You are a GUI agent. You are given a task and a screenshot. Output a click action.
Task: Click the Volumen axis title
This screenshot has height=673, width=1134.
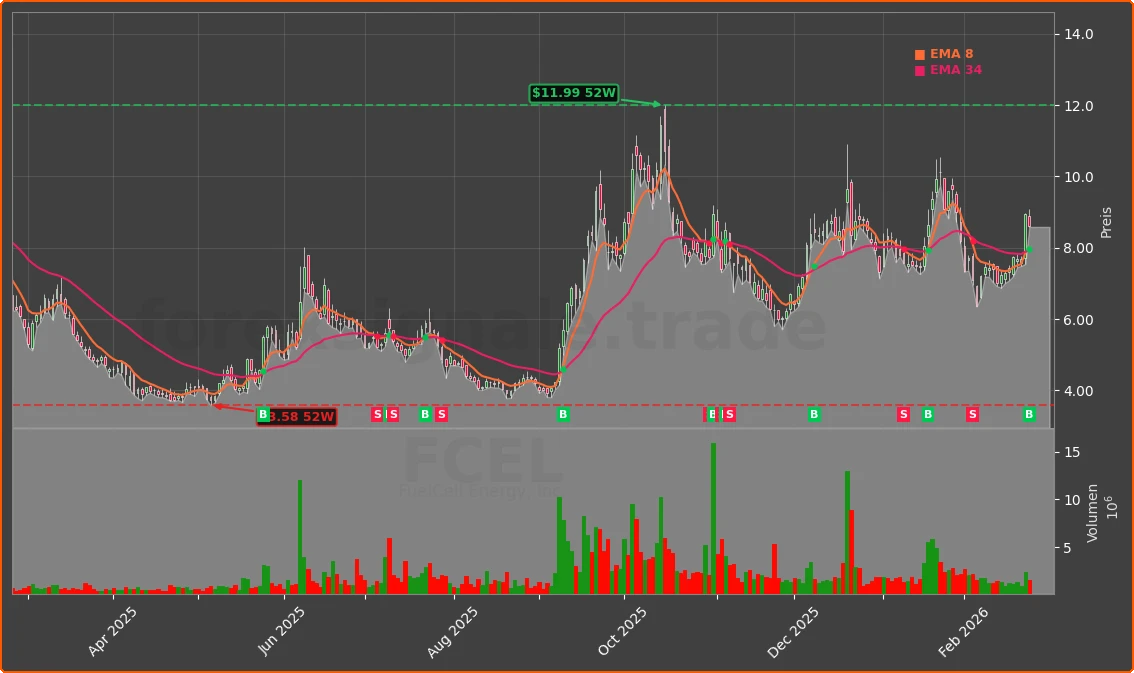[1093, 513]
